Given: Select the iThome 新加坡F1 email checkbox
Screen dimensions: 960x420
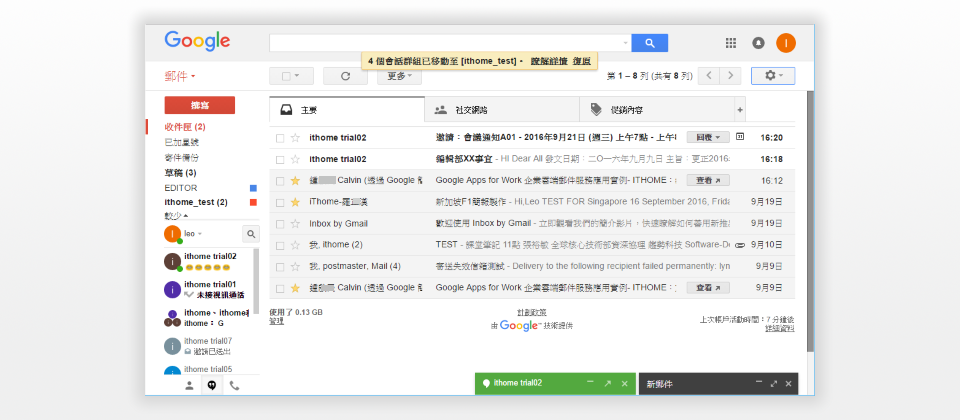Looking at the screenshot, I should click(280, 203).
